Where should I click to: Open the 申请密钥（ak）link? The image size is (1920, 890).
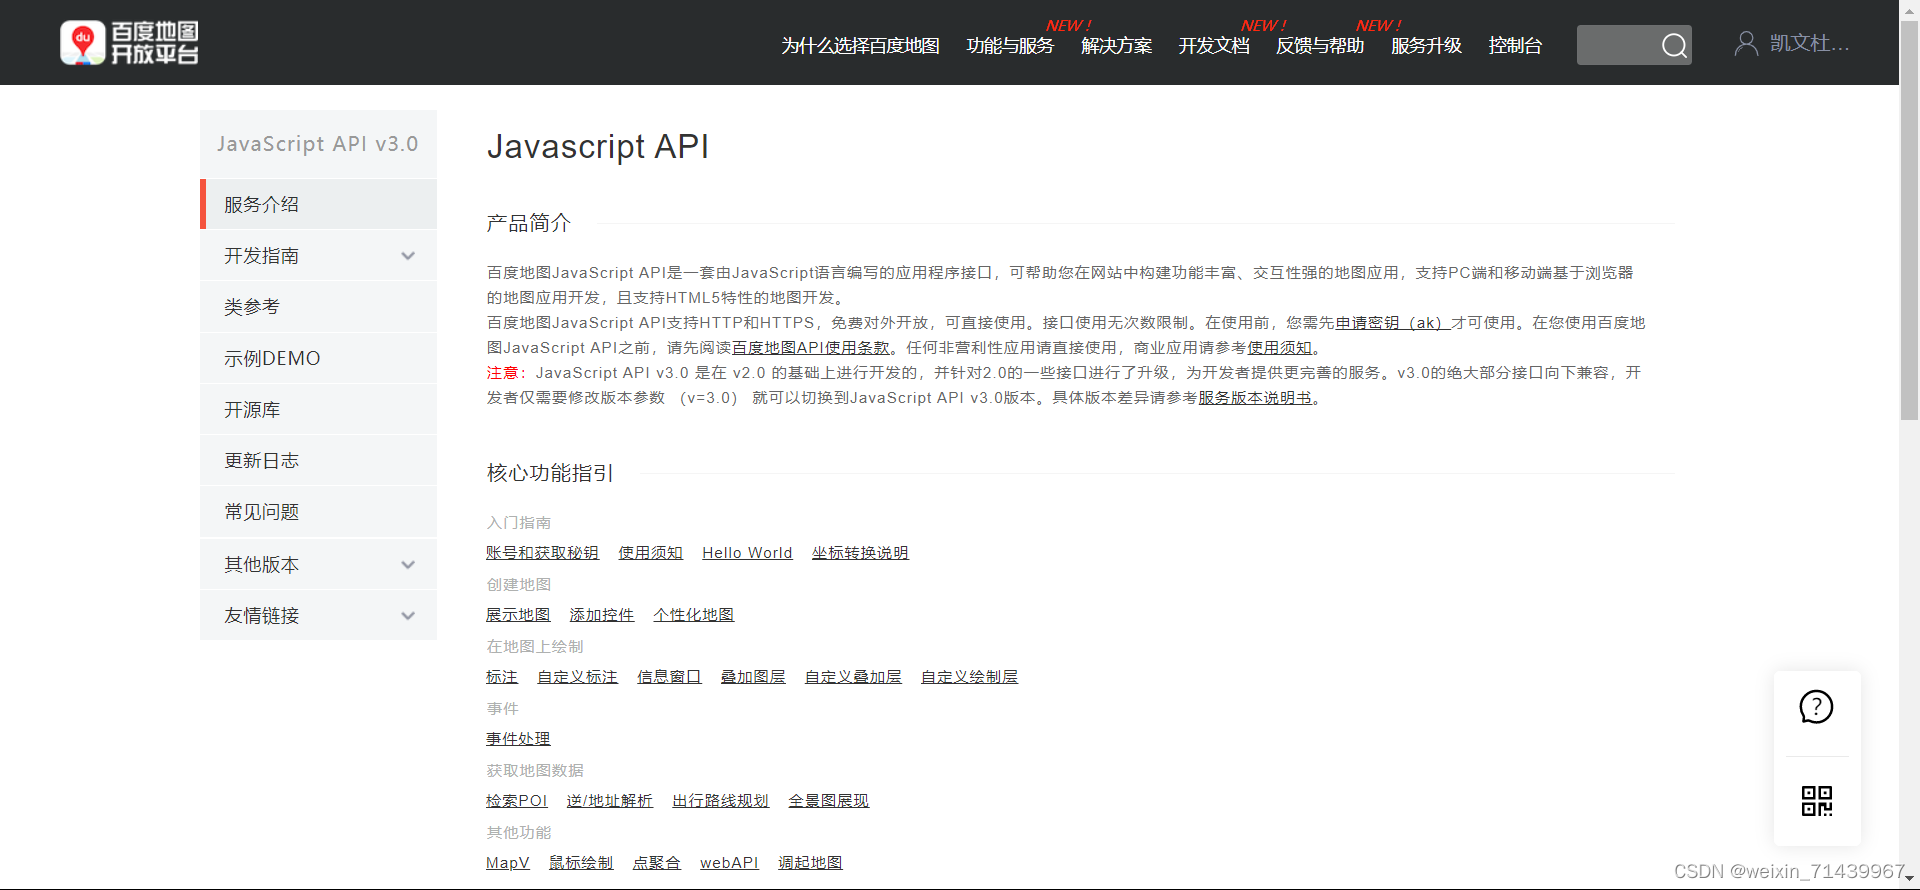tap(1393, 323)
